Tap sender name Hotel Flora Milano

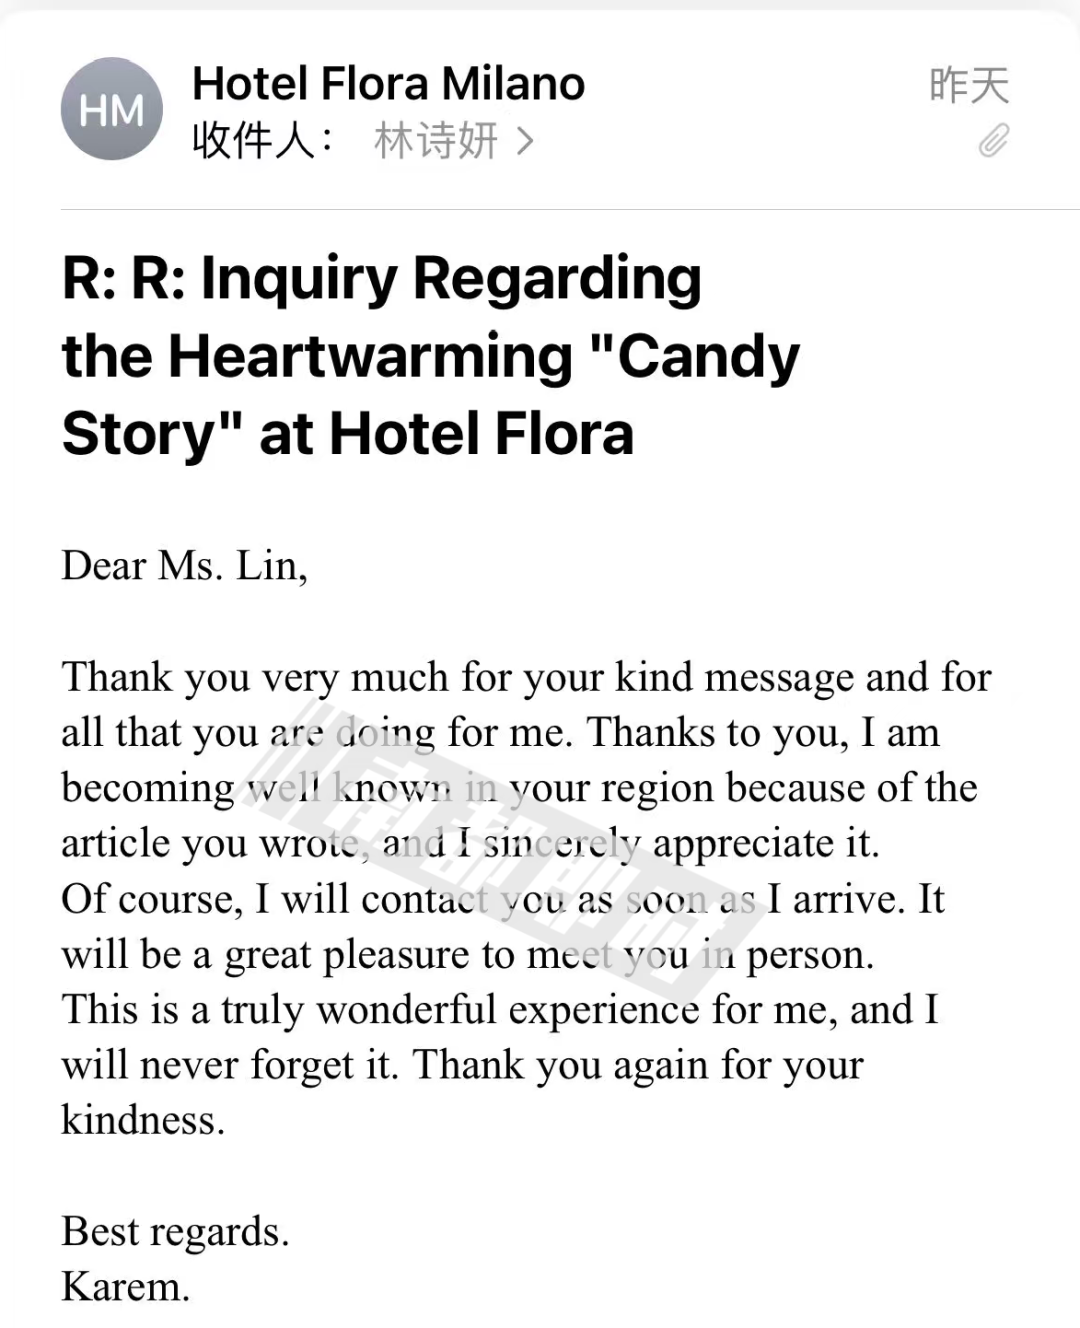tap(388, 83)
